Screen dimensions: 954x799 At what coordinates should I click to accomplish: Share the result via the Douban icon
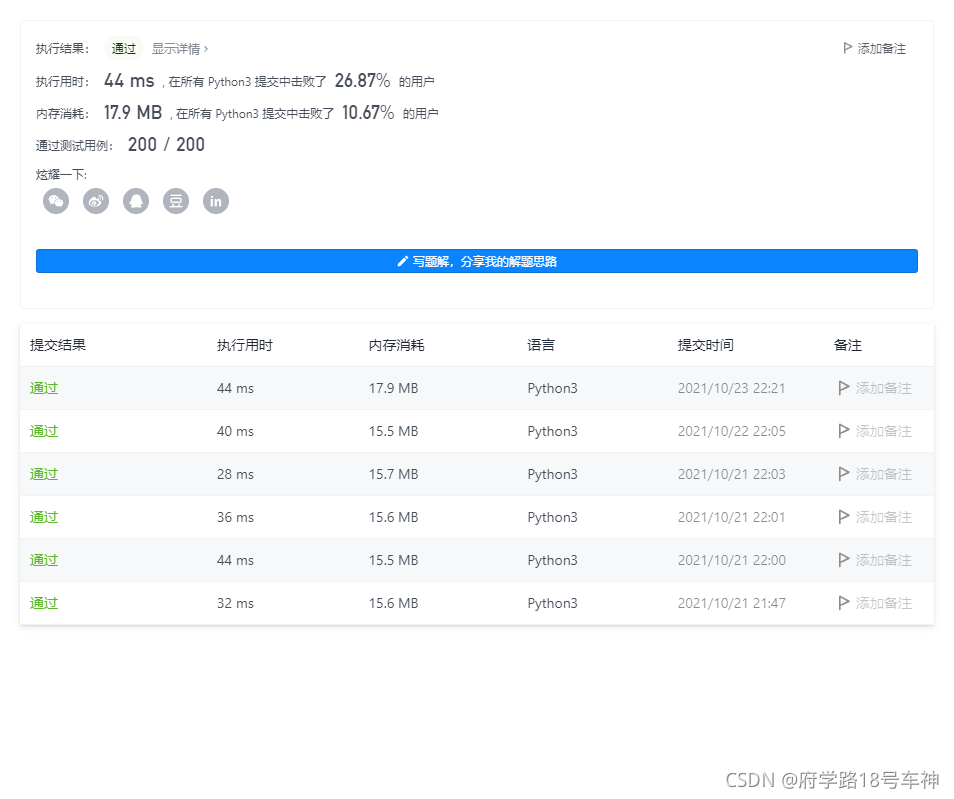click(176, 201)
